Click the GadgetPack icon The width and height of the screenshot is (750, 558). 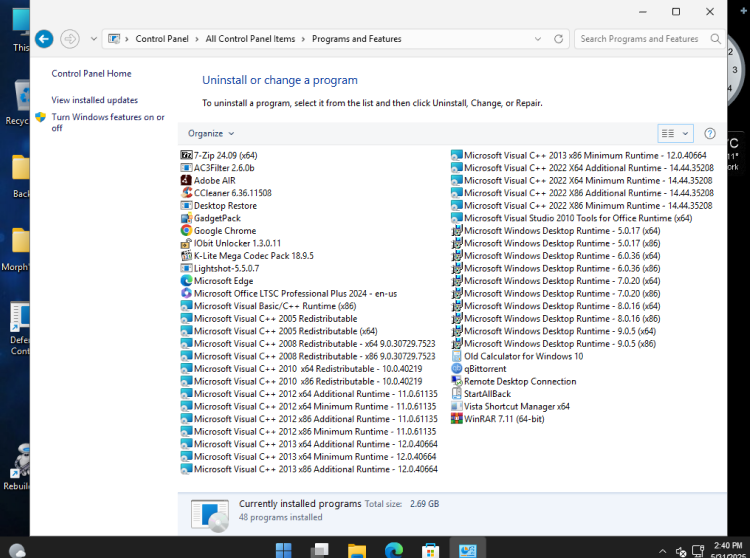point(186,218)
